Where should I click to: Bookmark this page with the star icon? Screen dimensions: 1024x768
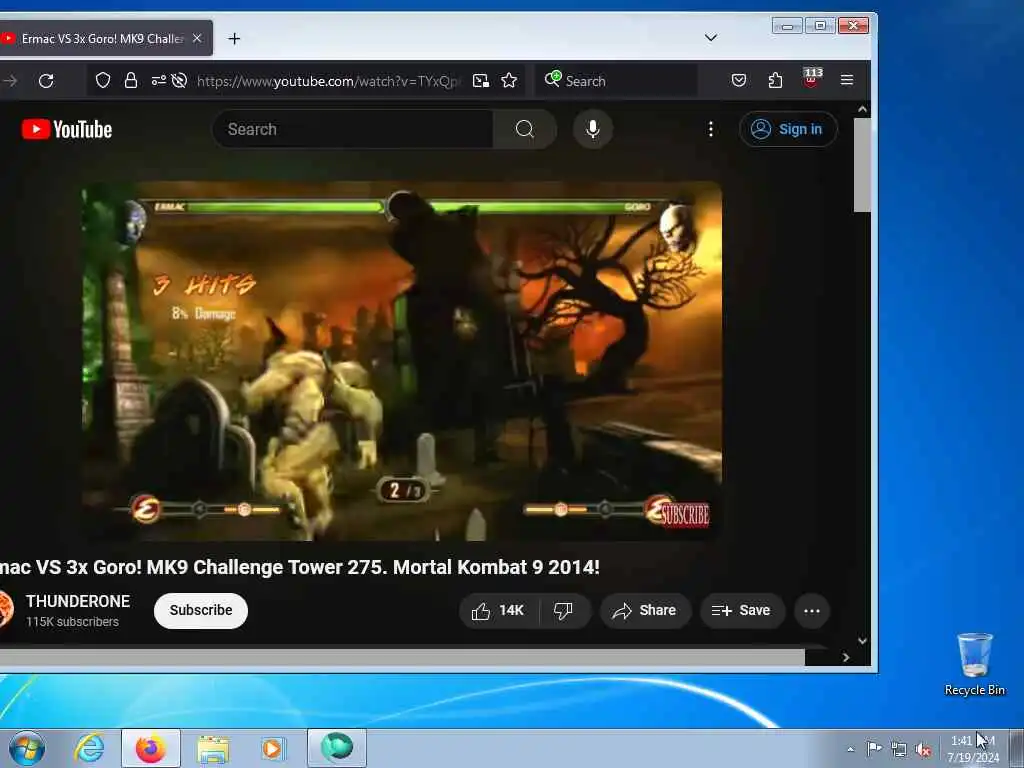coord(509,80)
